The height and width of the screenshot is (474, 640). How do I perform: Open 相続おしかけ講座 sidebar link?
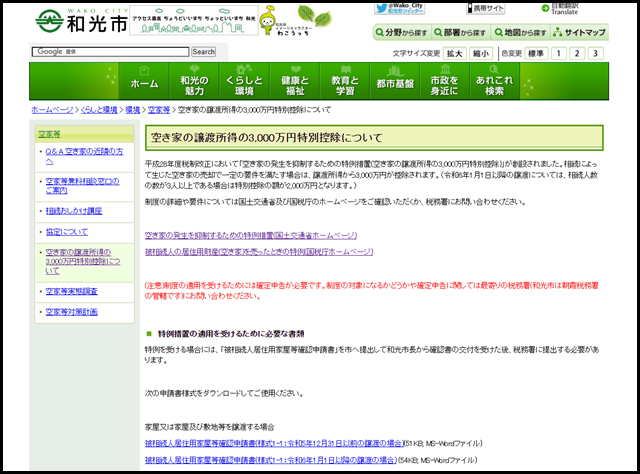(74, 211)
